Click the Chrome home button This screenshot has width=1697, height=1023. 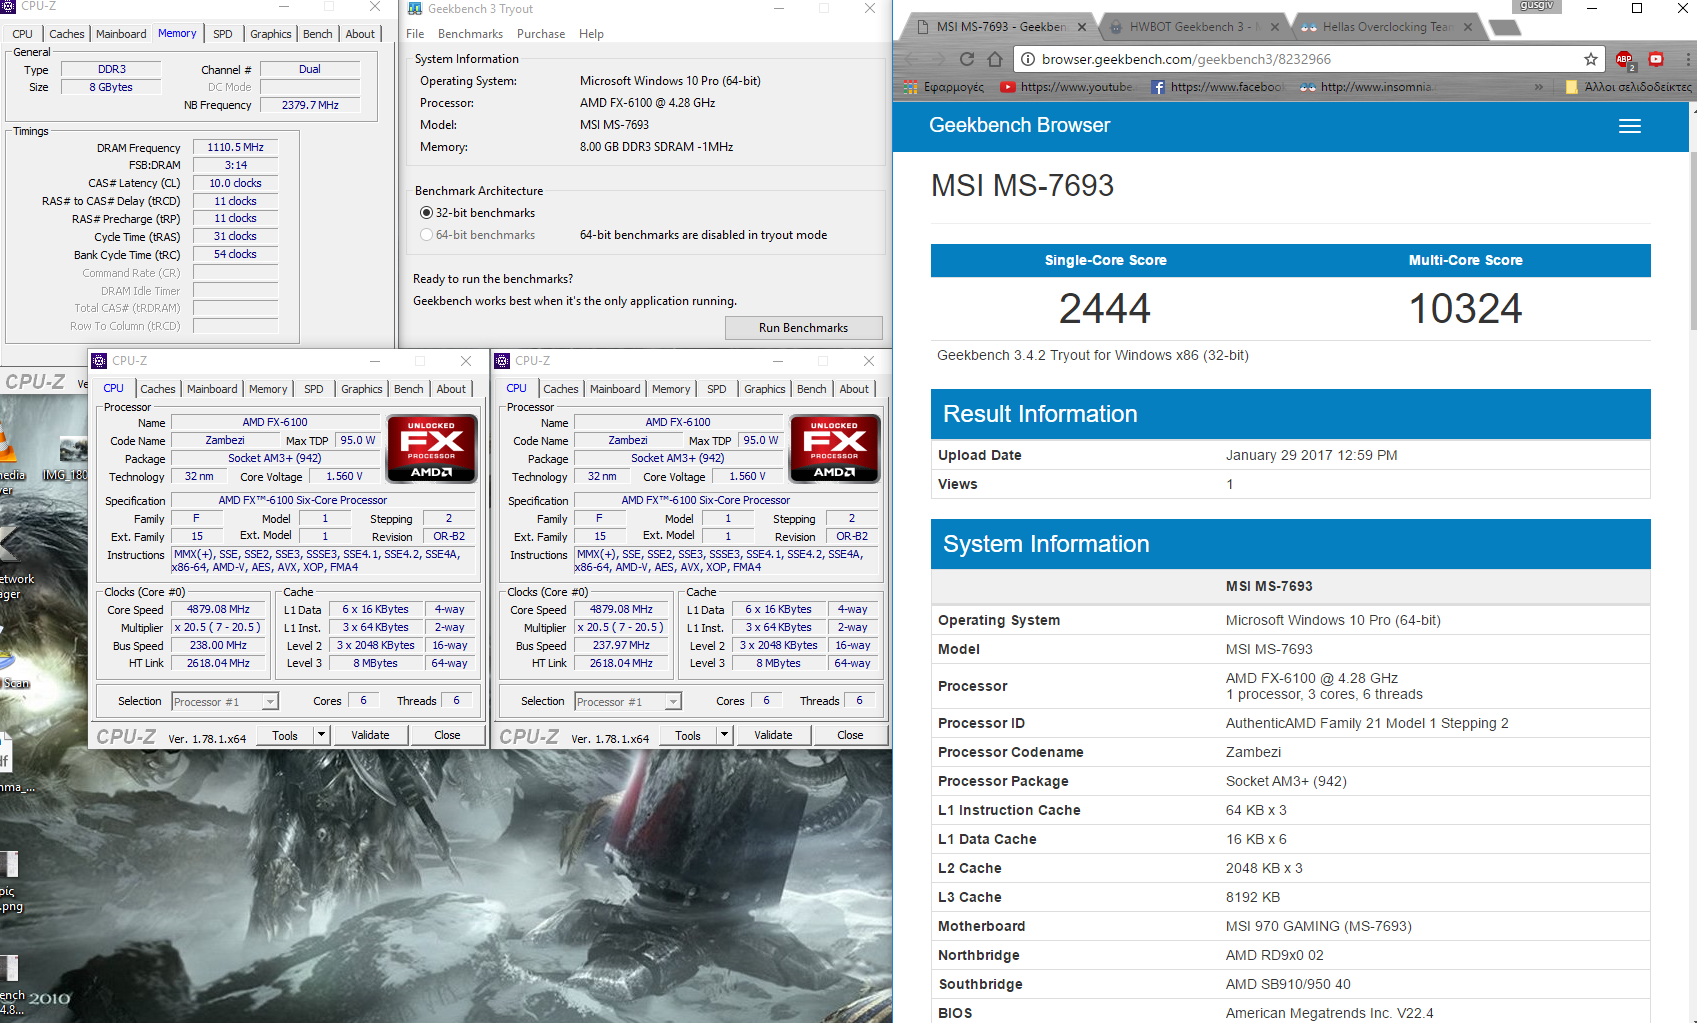pyautogui.click(x=995, y=59)
